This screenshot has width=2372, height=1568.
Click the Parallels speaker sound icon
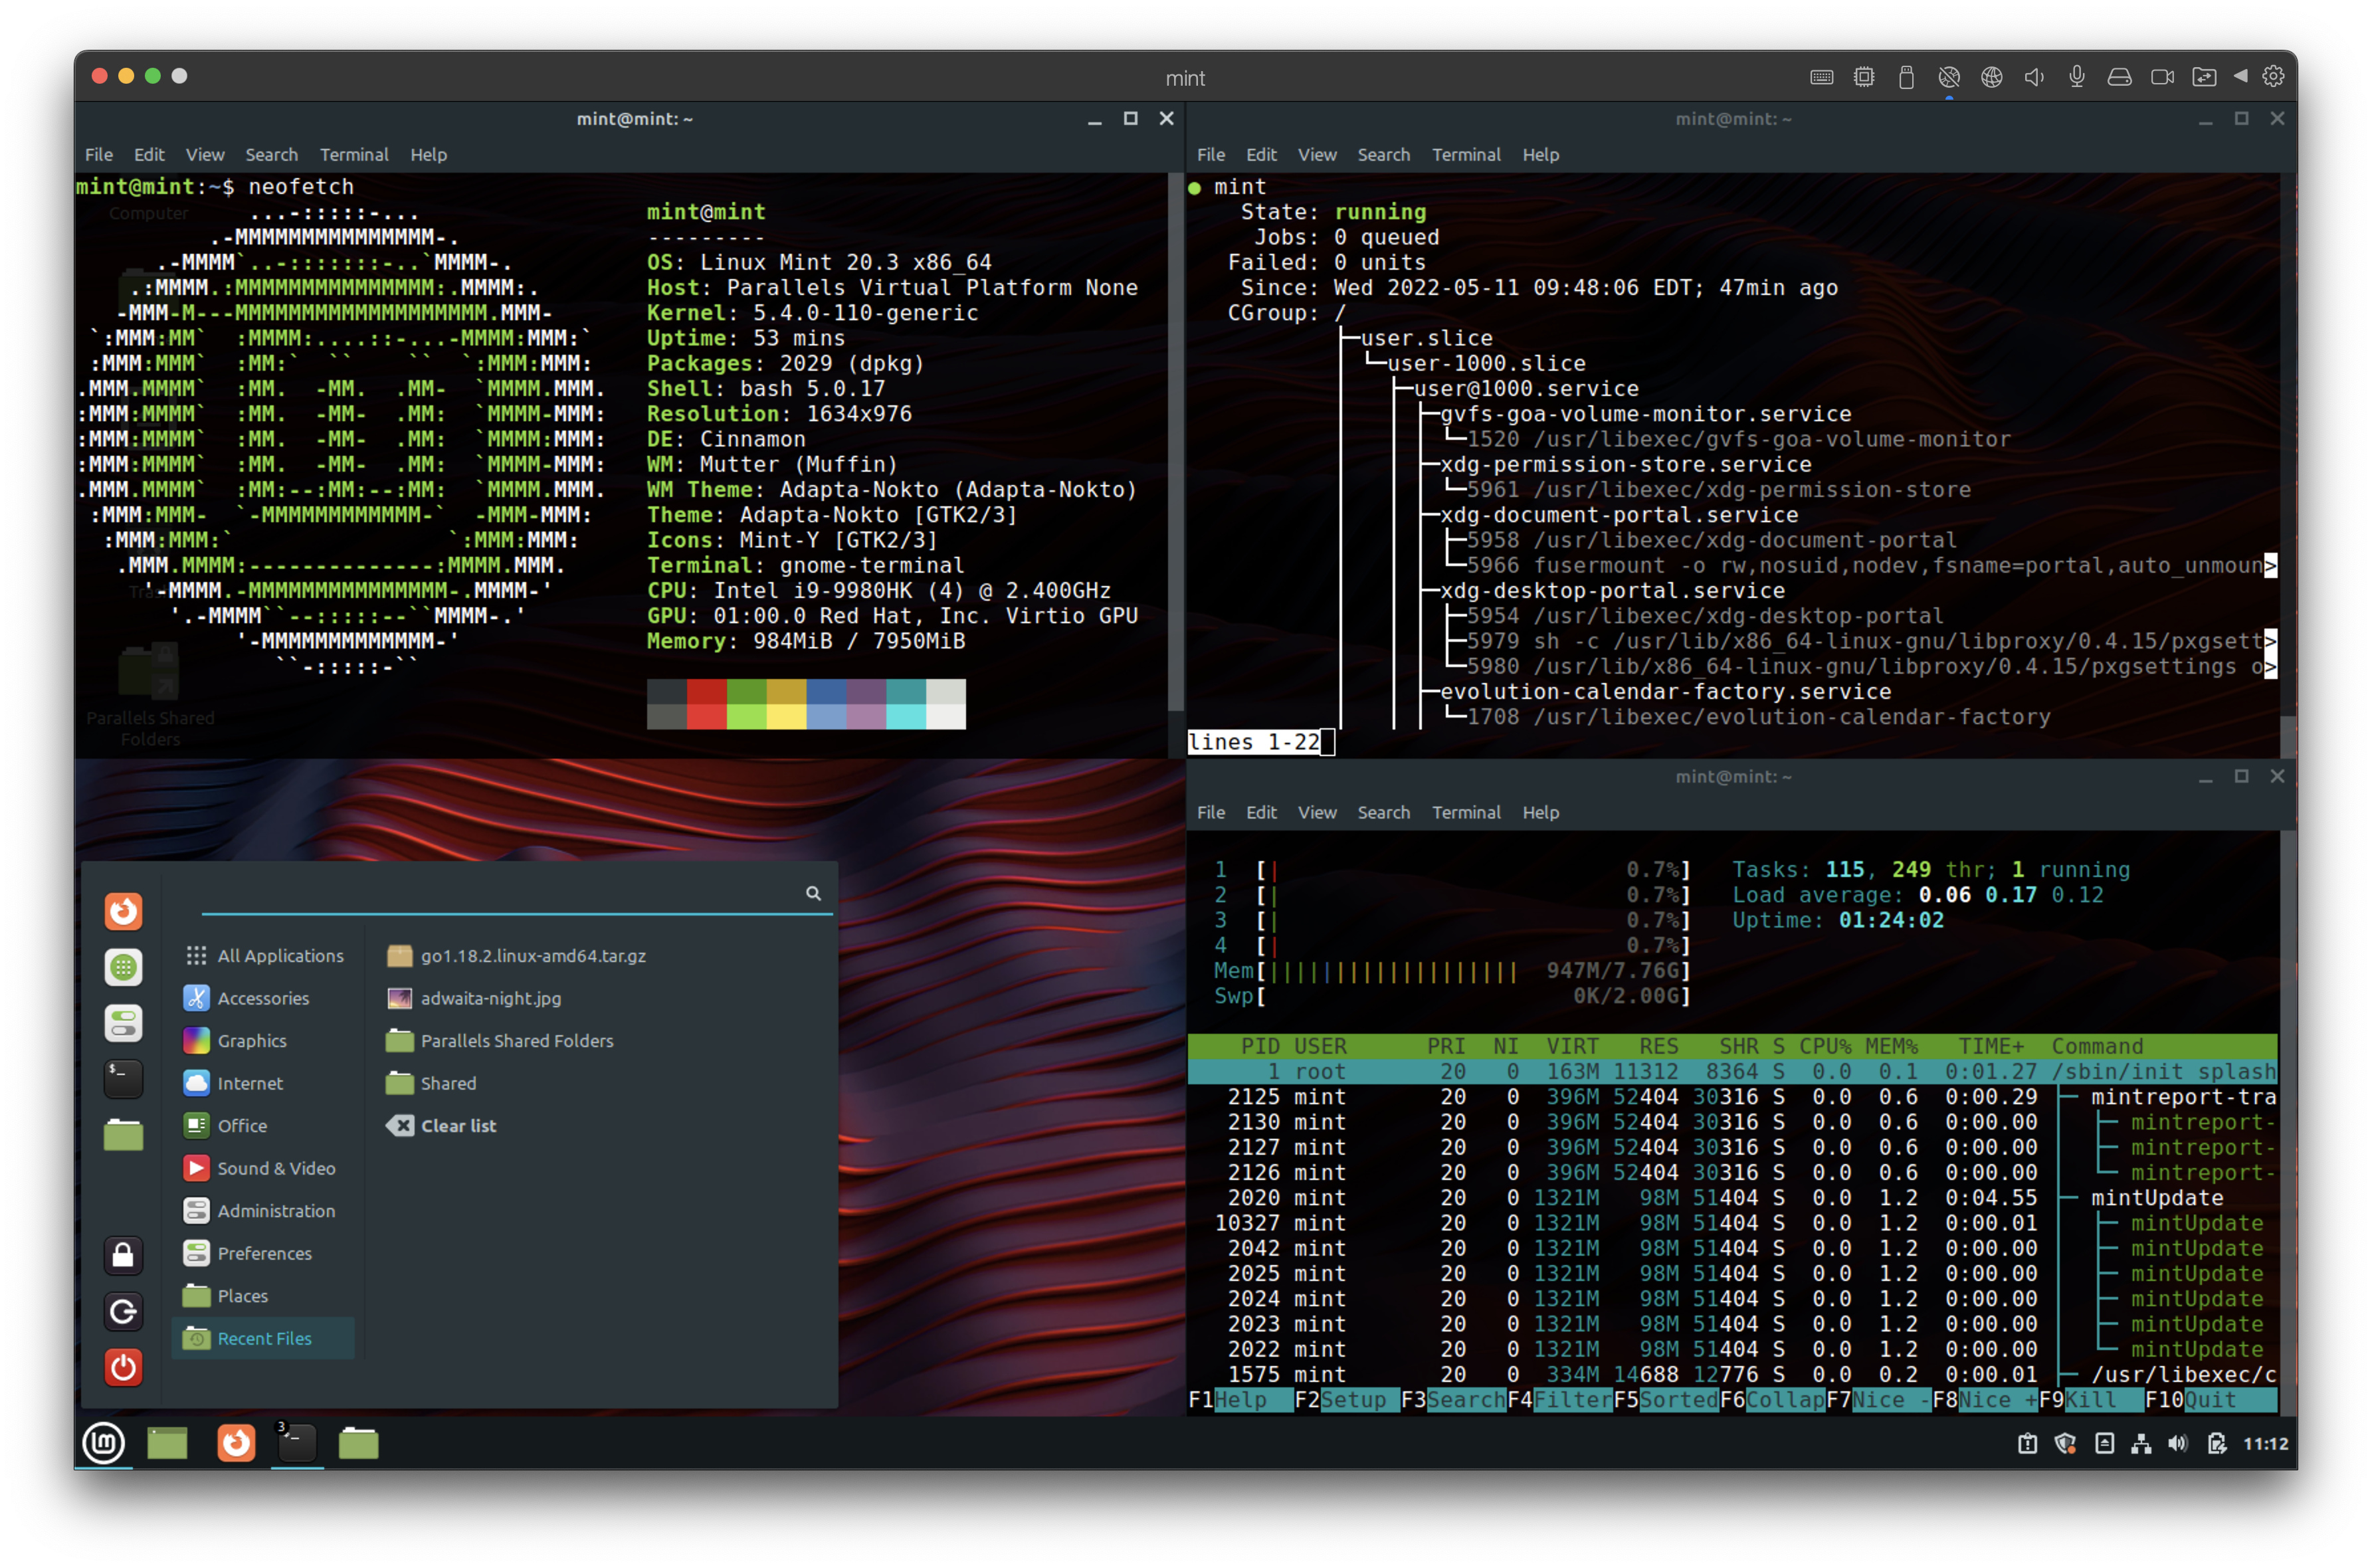tap(2034, 77)
